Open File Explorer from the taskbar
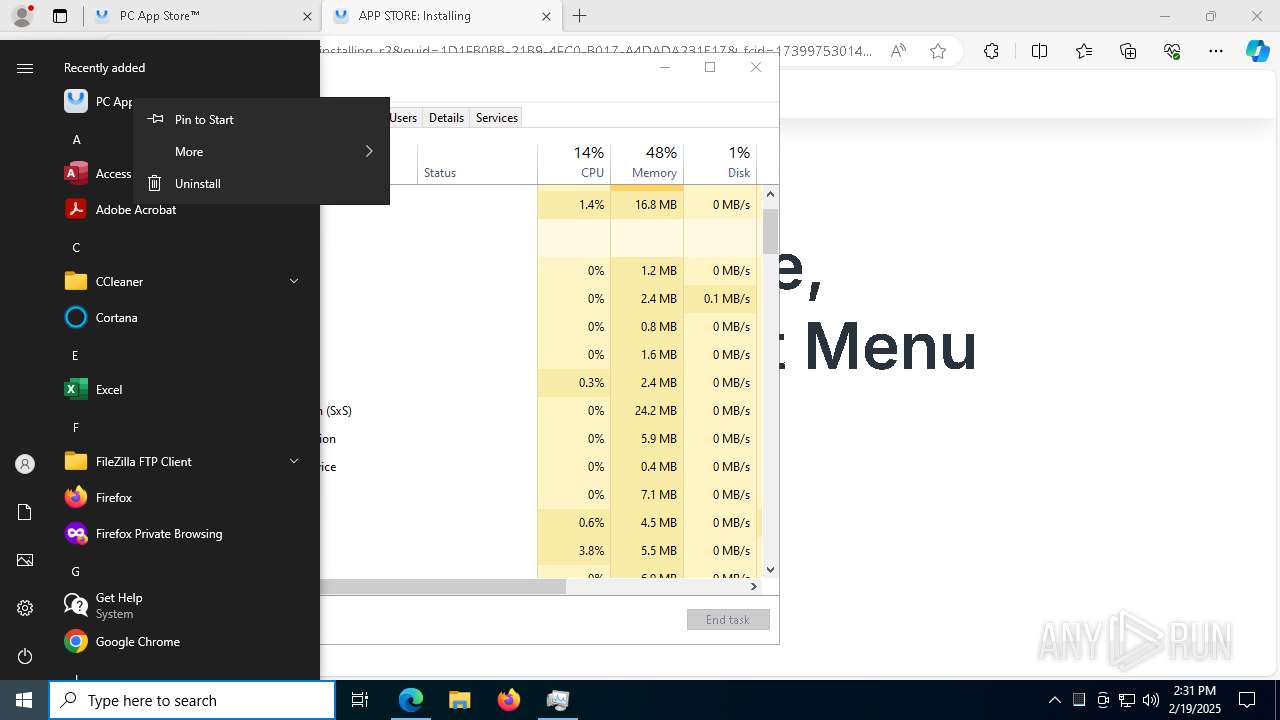Screen dimensions: 1280x720 point(460,700)
